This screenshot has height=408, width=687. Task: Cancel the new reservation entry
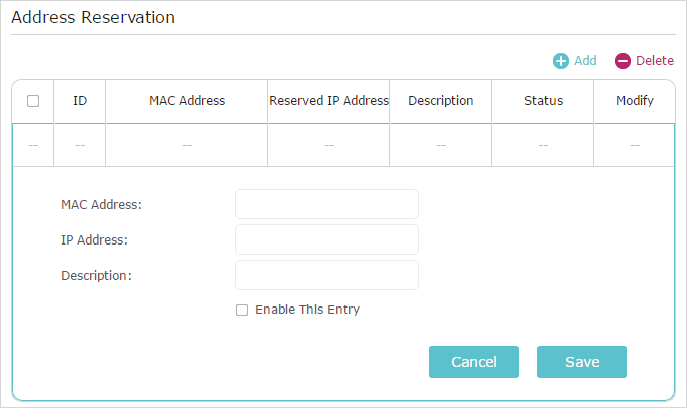point(474,362)
